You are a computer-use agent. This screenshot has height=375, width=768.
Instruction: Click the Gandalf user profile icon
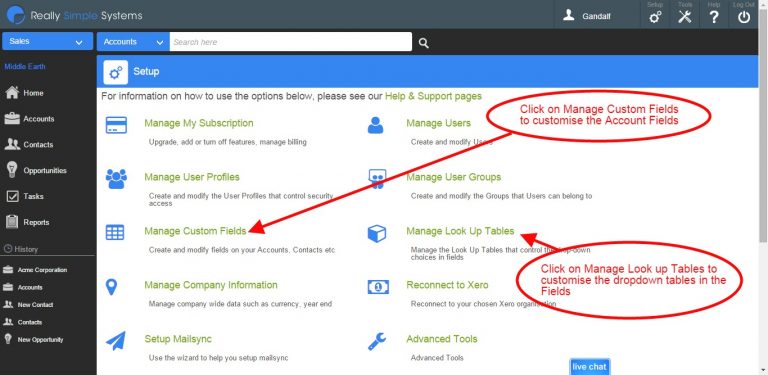tap(569, 15)
